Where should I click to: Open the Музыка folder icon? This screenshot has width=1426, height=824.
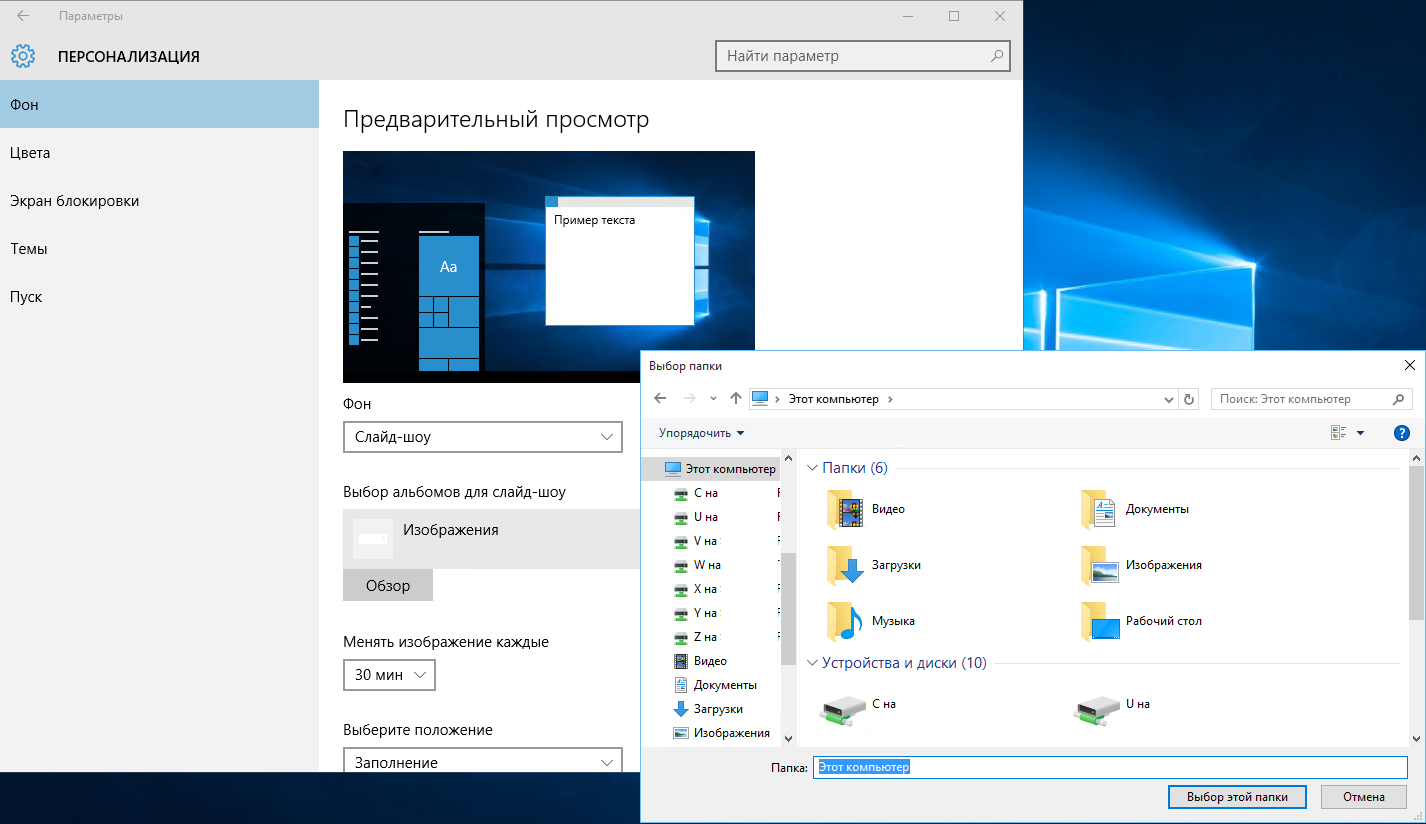click(846, 621)
